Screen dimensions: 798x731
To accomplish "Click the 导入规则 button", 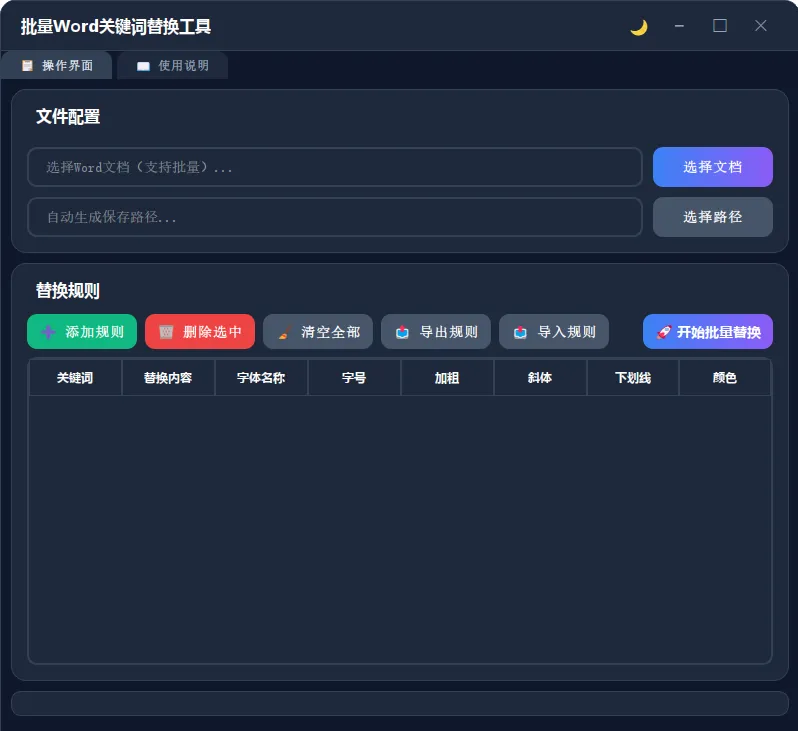I will 554,332.
